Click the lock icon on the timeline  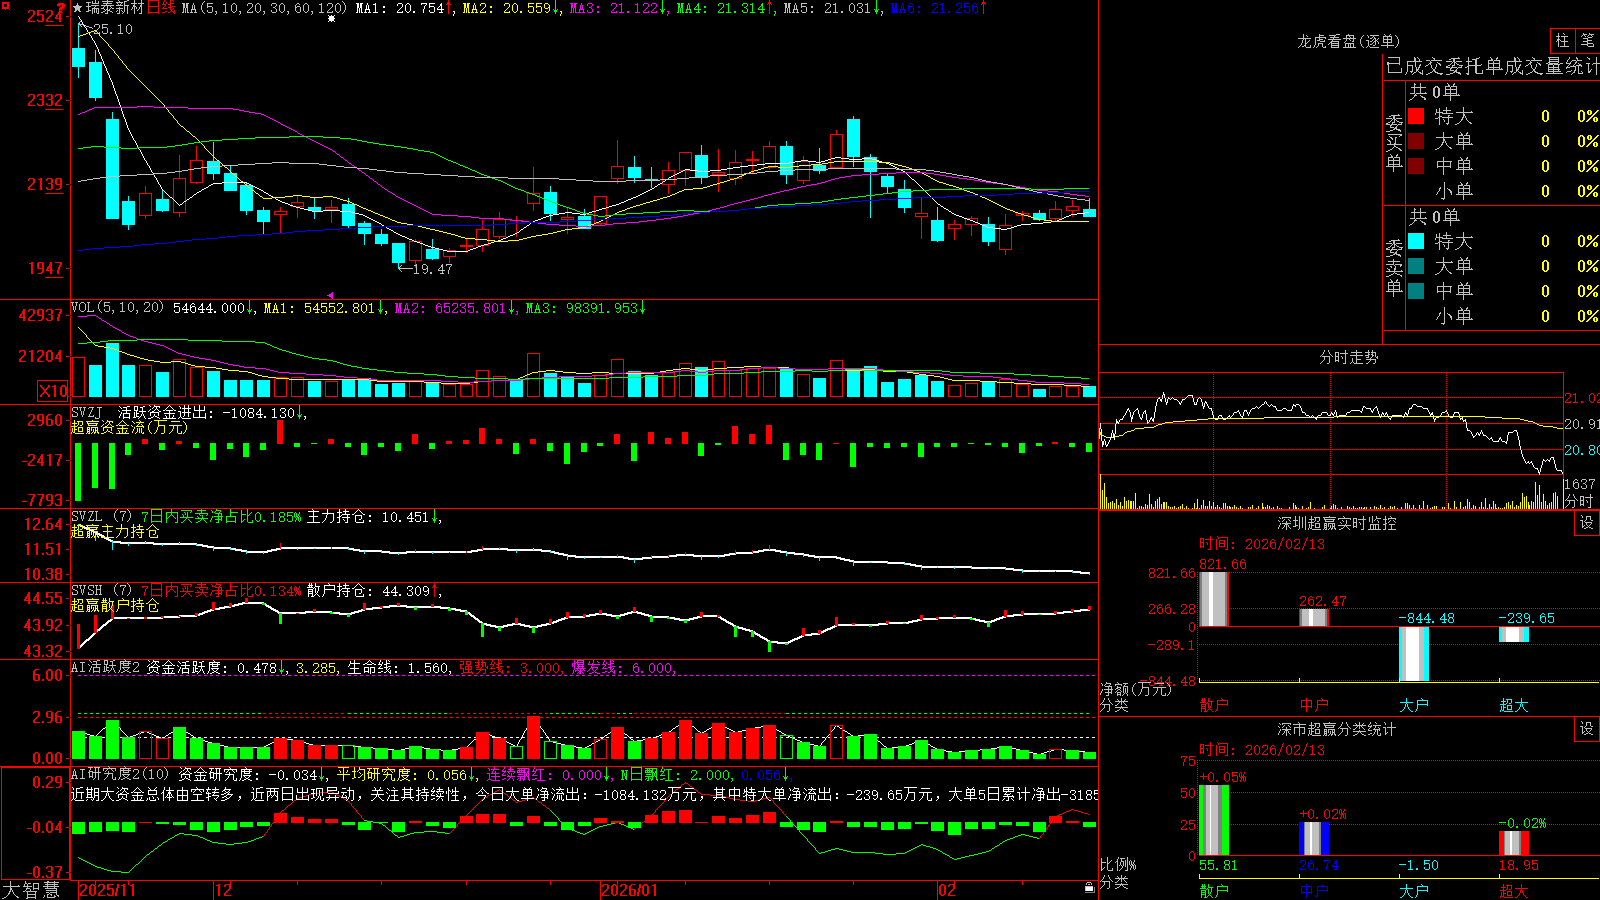tap(1090, 887)
